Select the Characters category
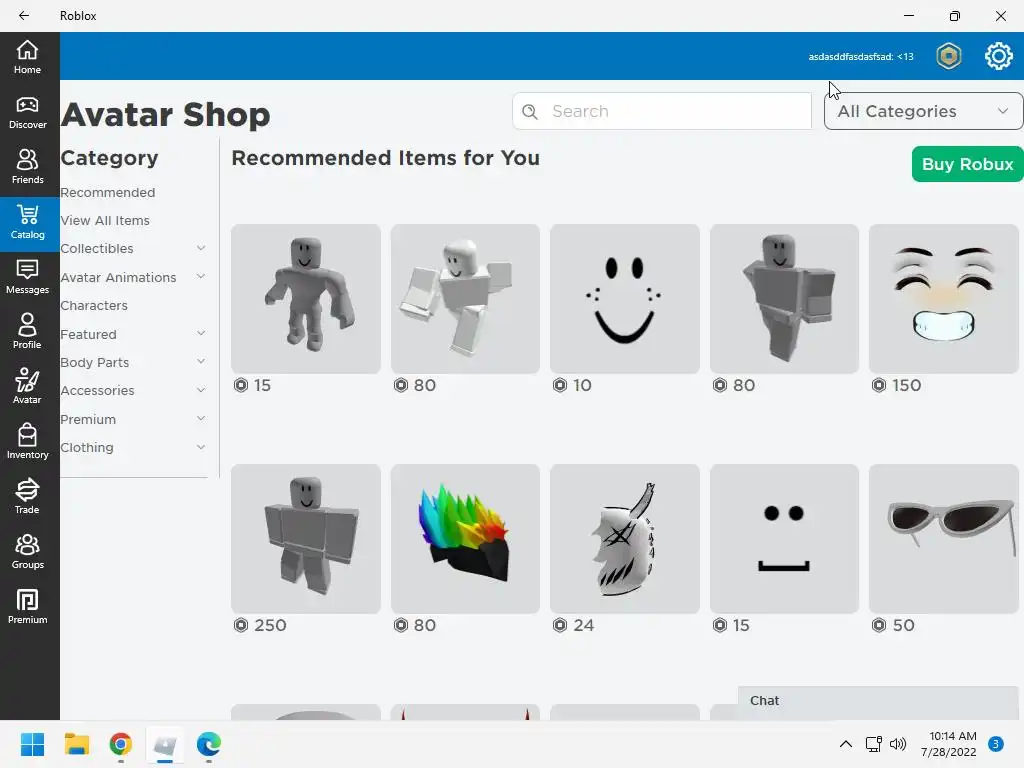The width and height of the screenshot is (1024, 768). pos(94,306)
